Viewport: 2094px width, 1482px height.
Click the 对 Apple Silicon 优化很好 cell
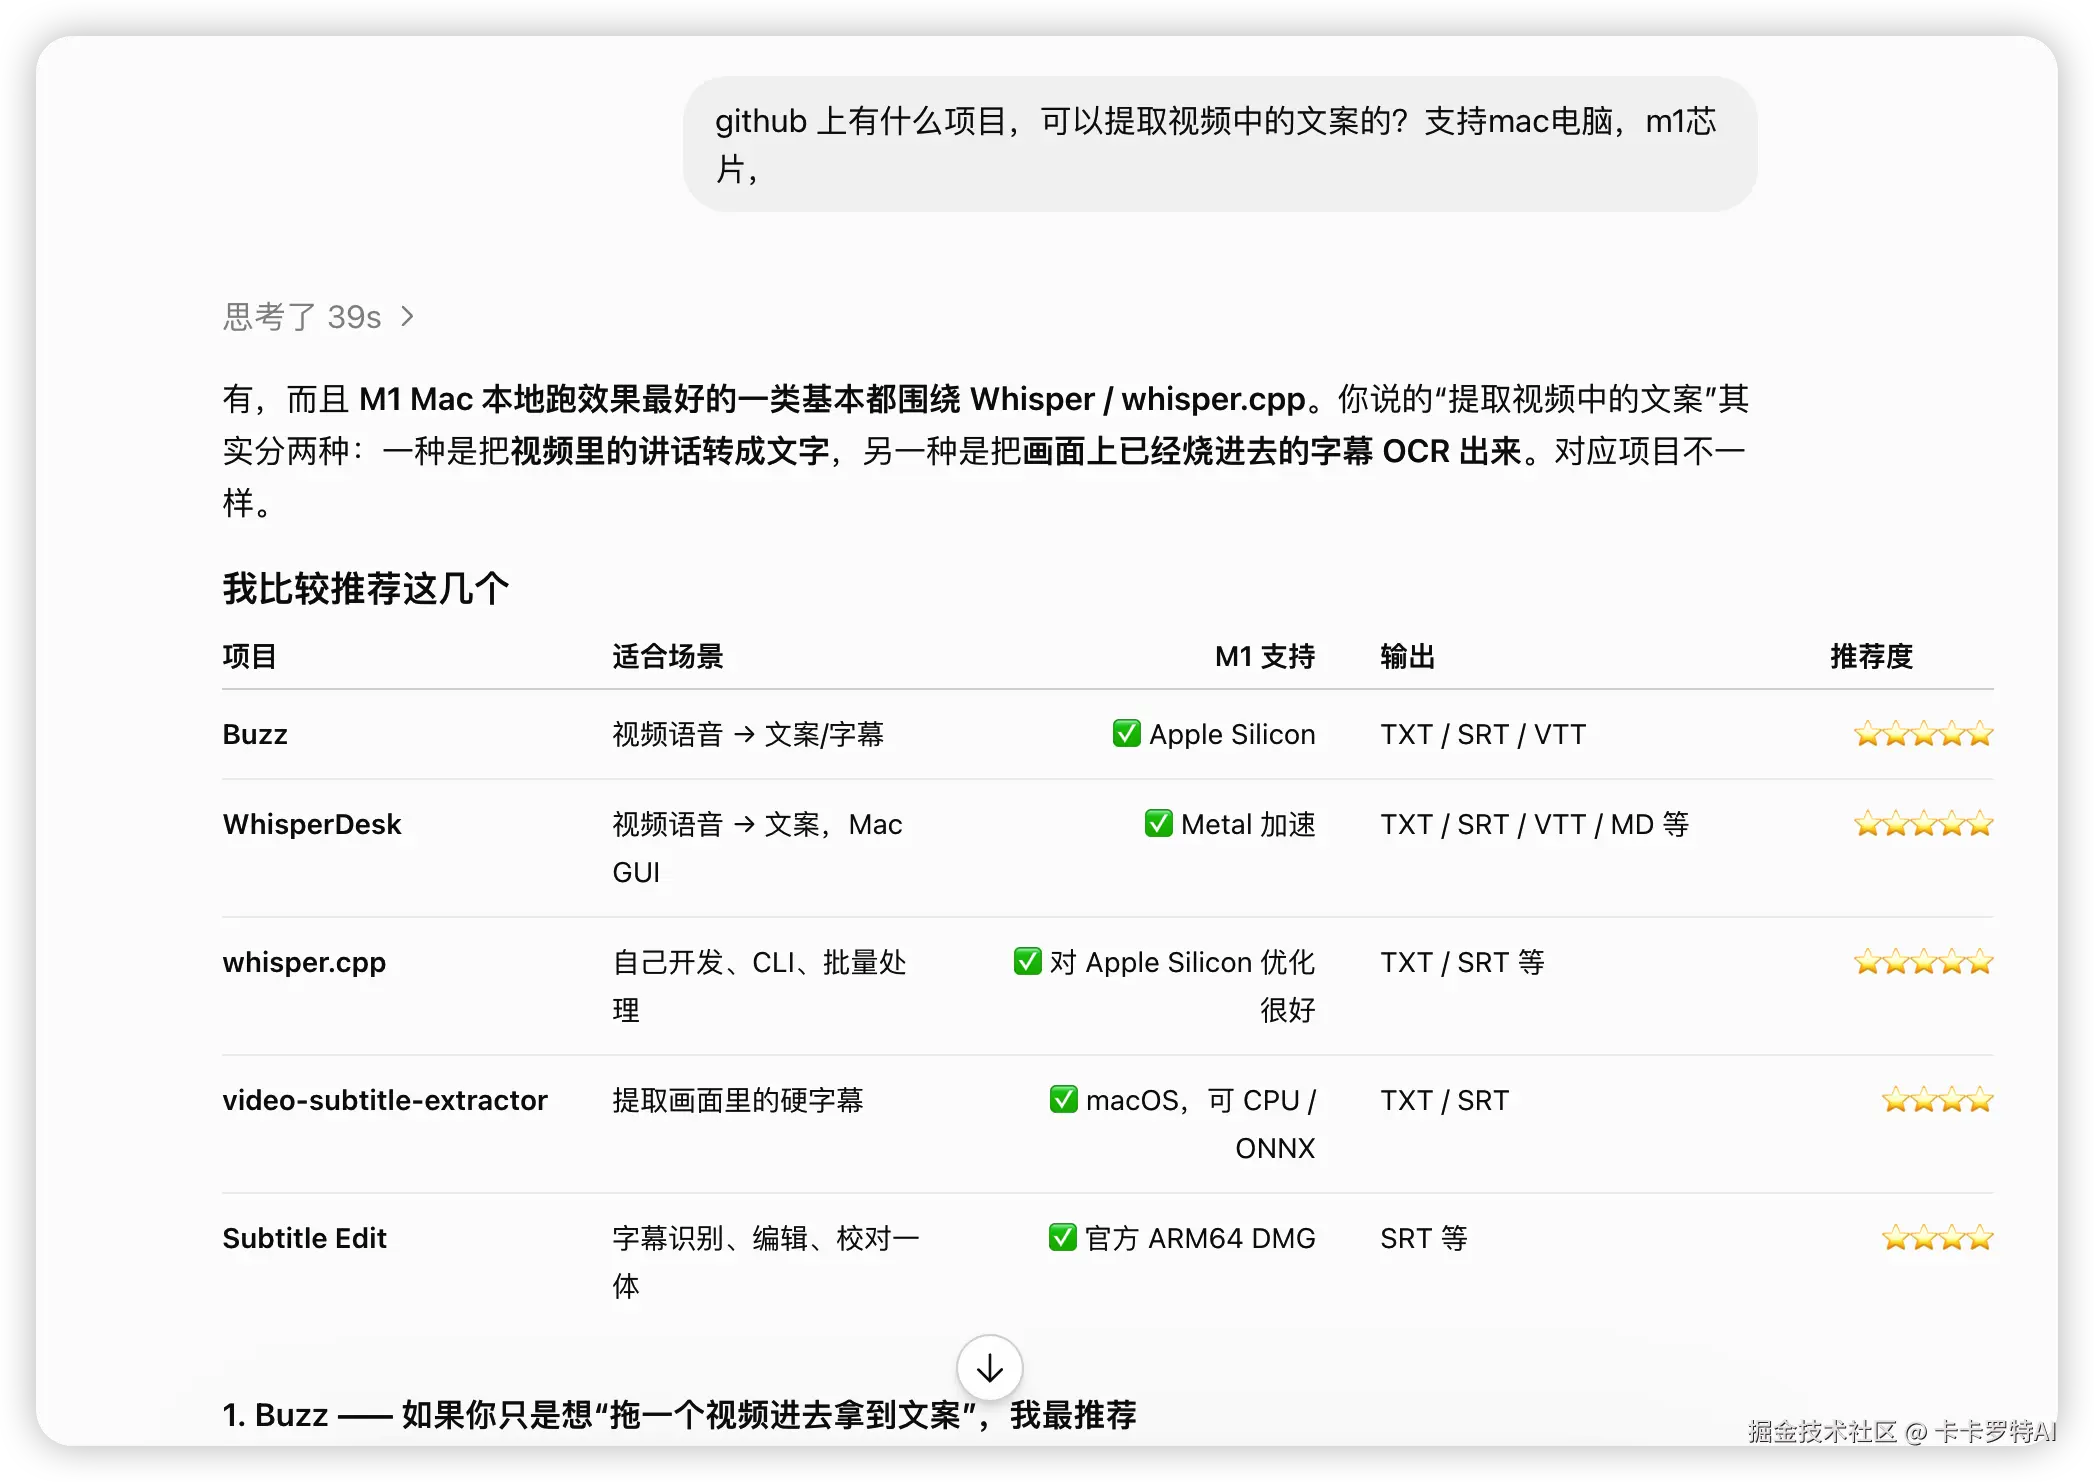click(1164, 986)
